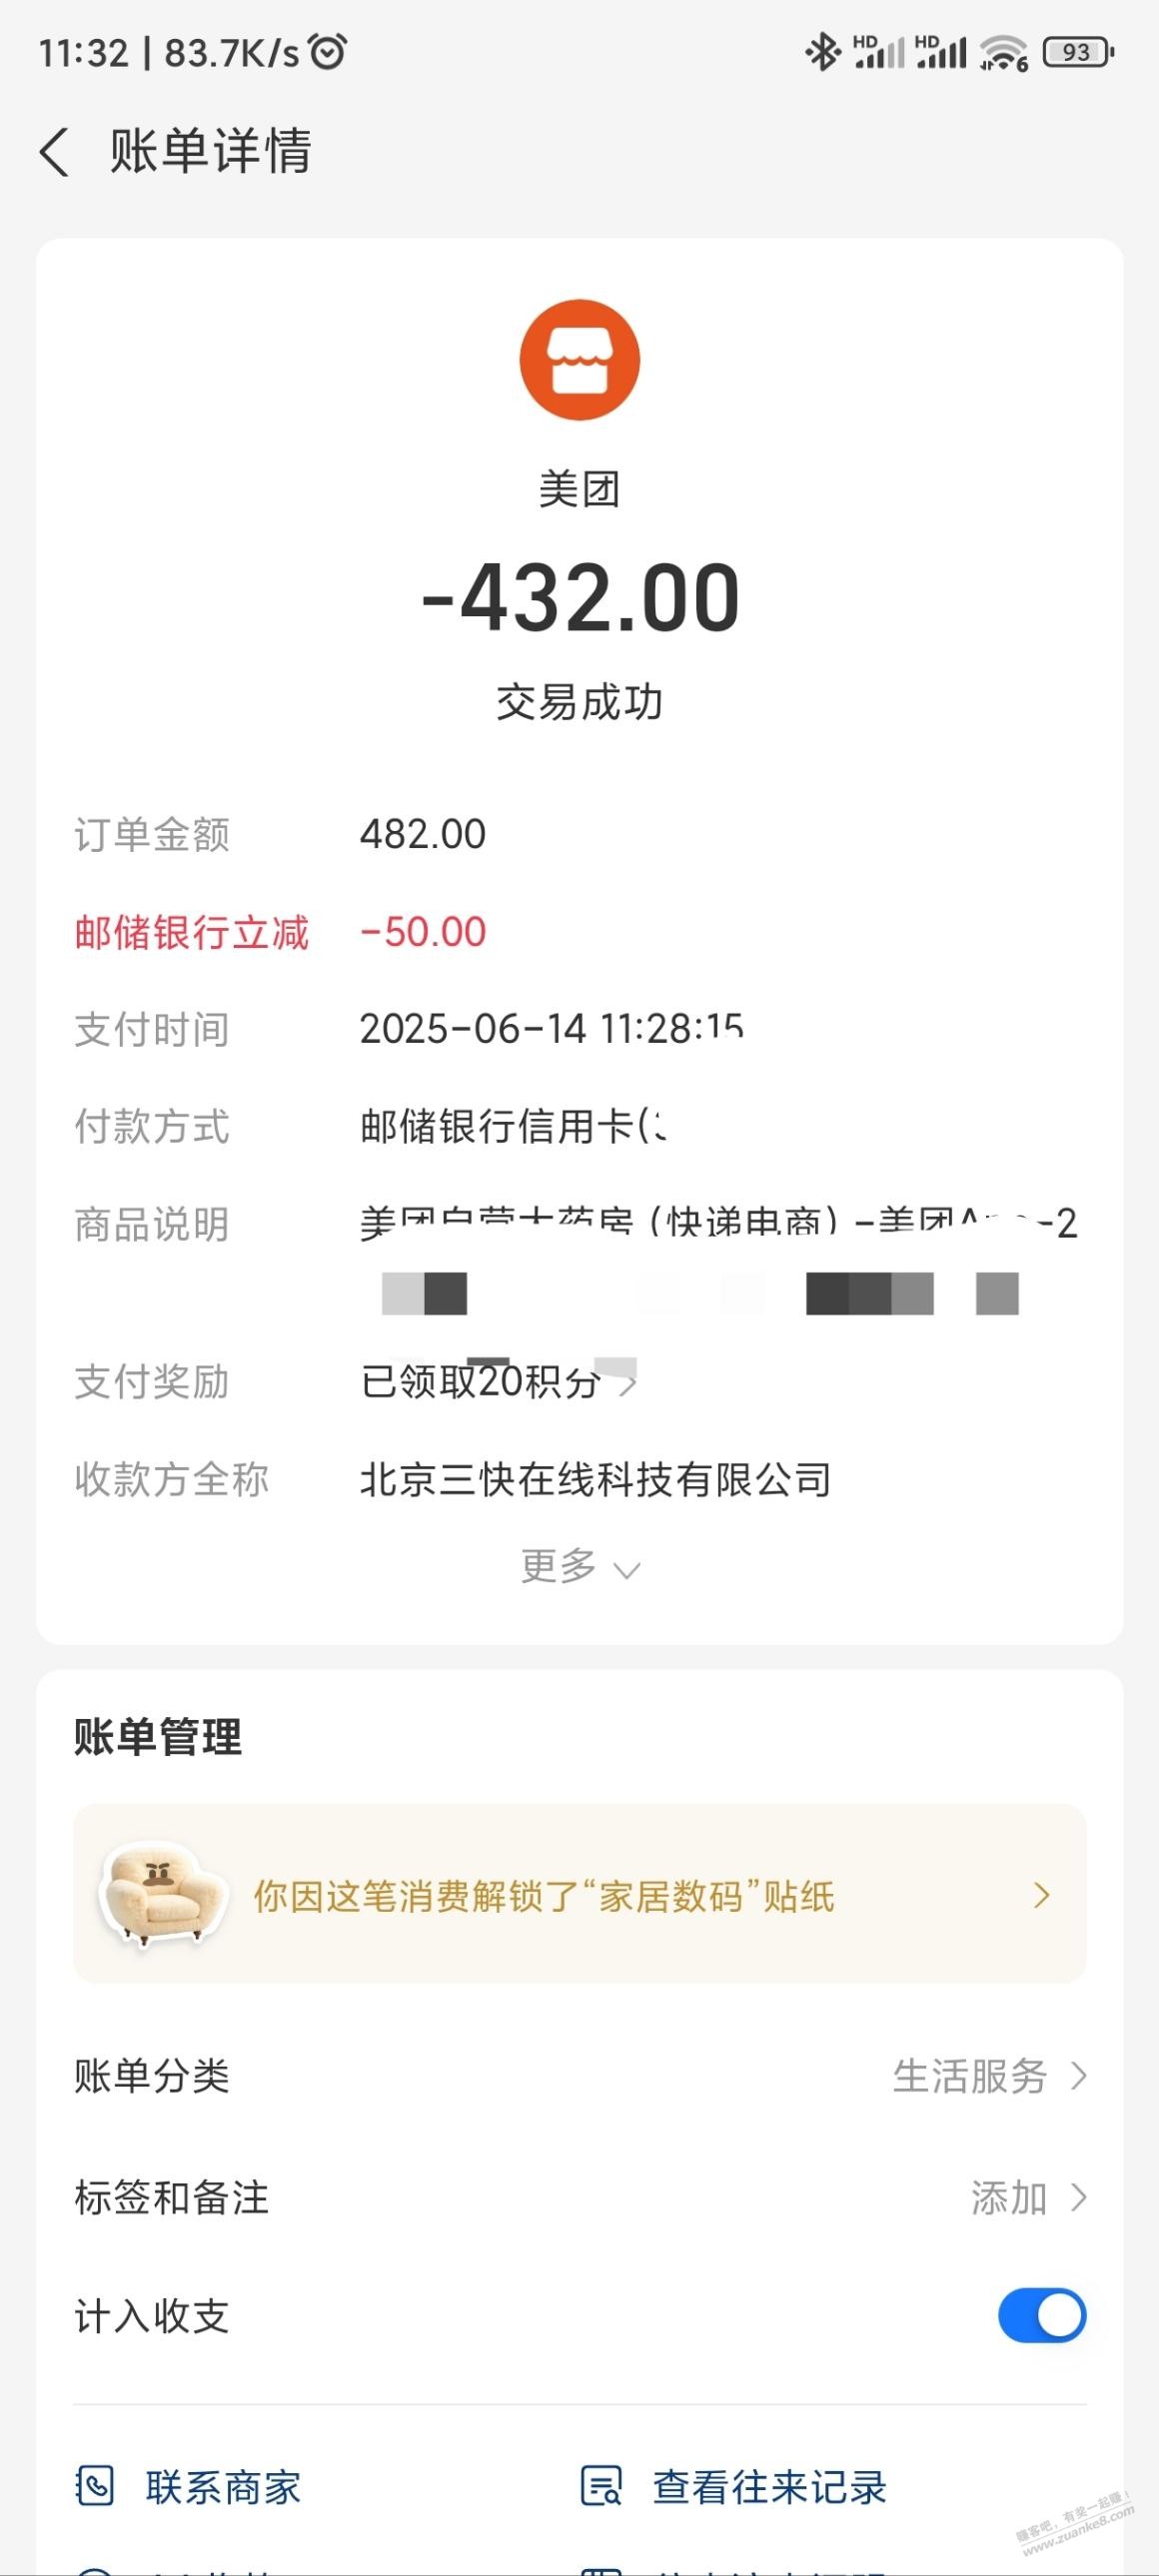Tap the 联系商家 link text

pyautogui.click(x=223, y=2487)
